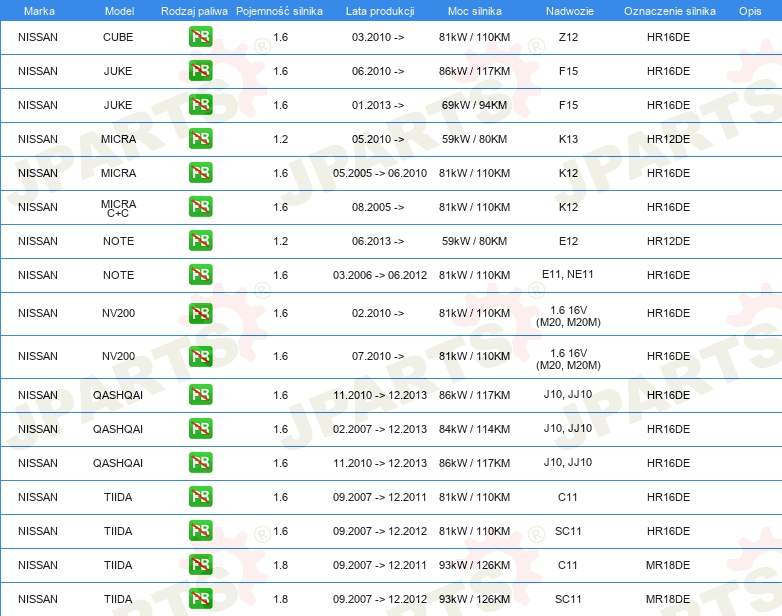Select the 08.2005 -> production date cell
Viewport: 782px width, 616px height.
pos(378,207)
